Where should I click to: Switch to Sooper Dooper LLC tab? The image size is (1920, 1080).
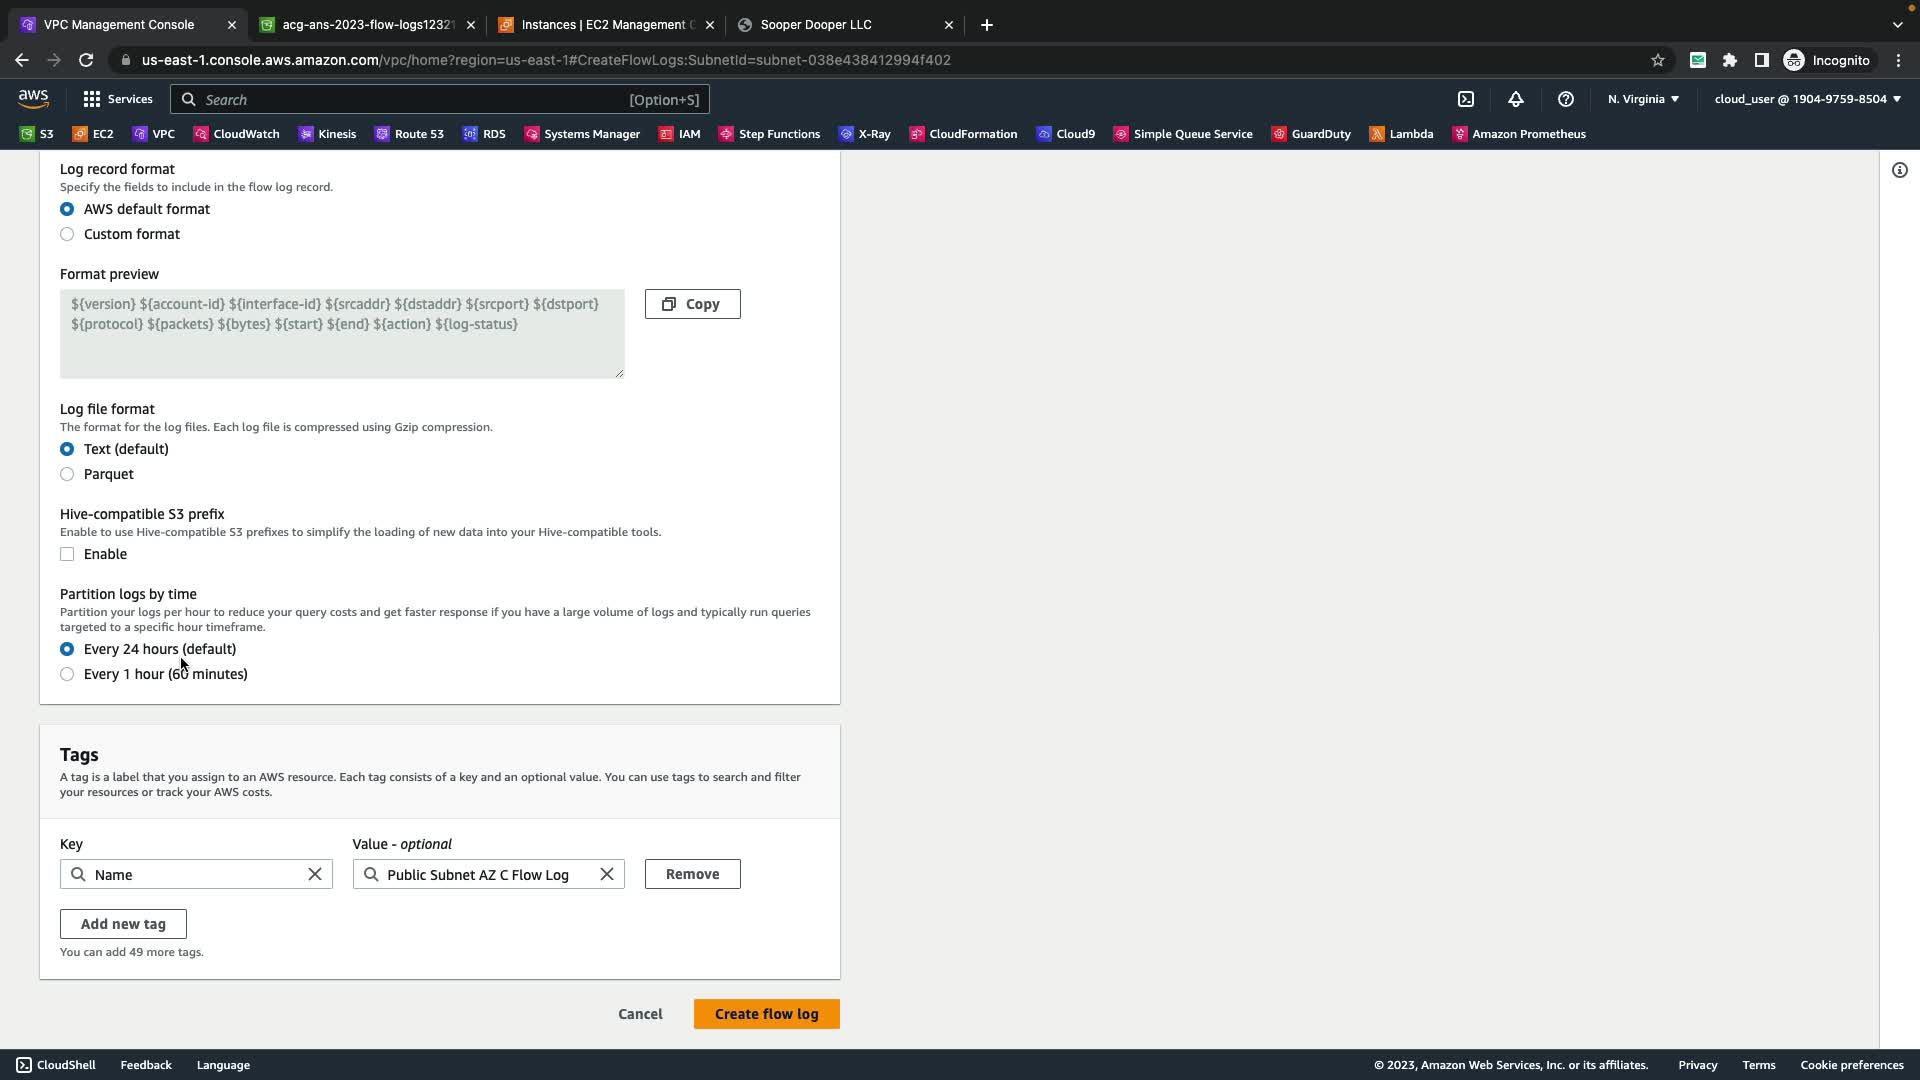click(816, 25)
